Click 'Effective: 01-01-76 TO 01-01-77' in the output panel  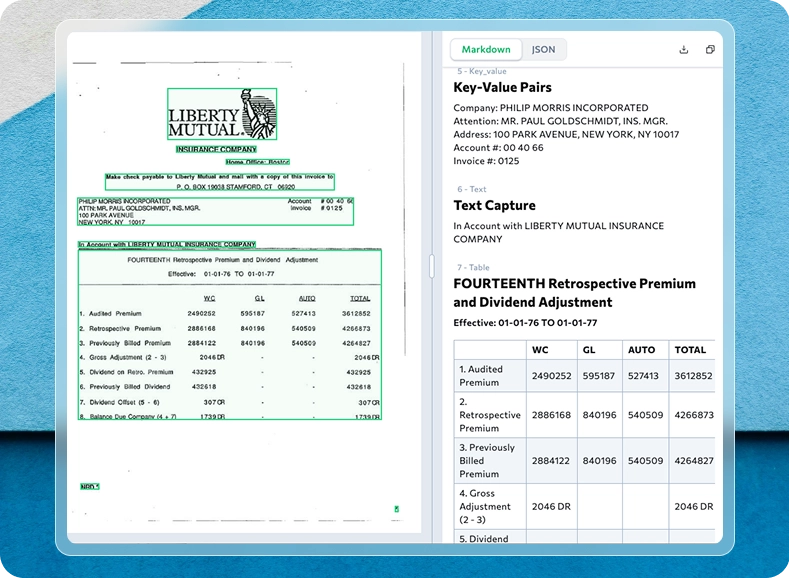pos(525,323)
